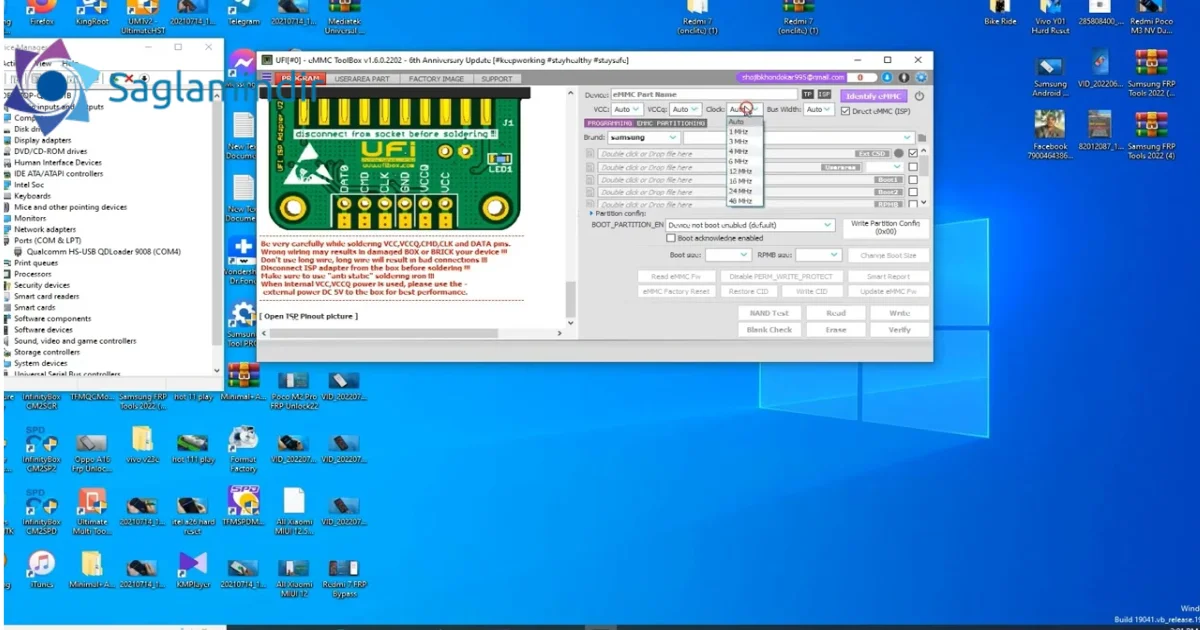Open the VCC voltage dropdown
1200x630 pixels.
(x=627, y=109)
